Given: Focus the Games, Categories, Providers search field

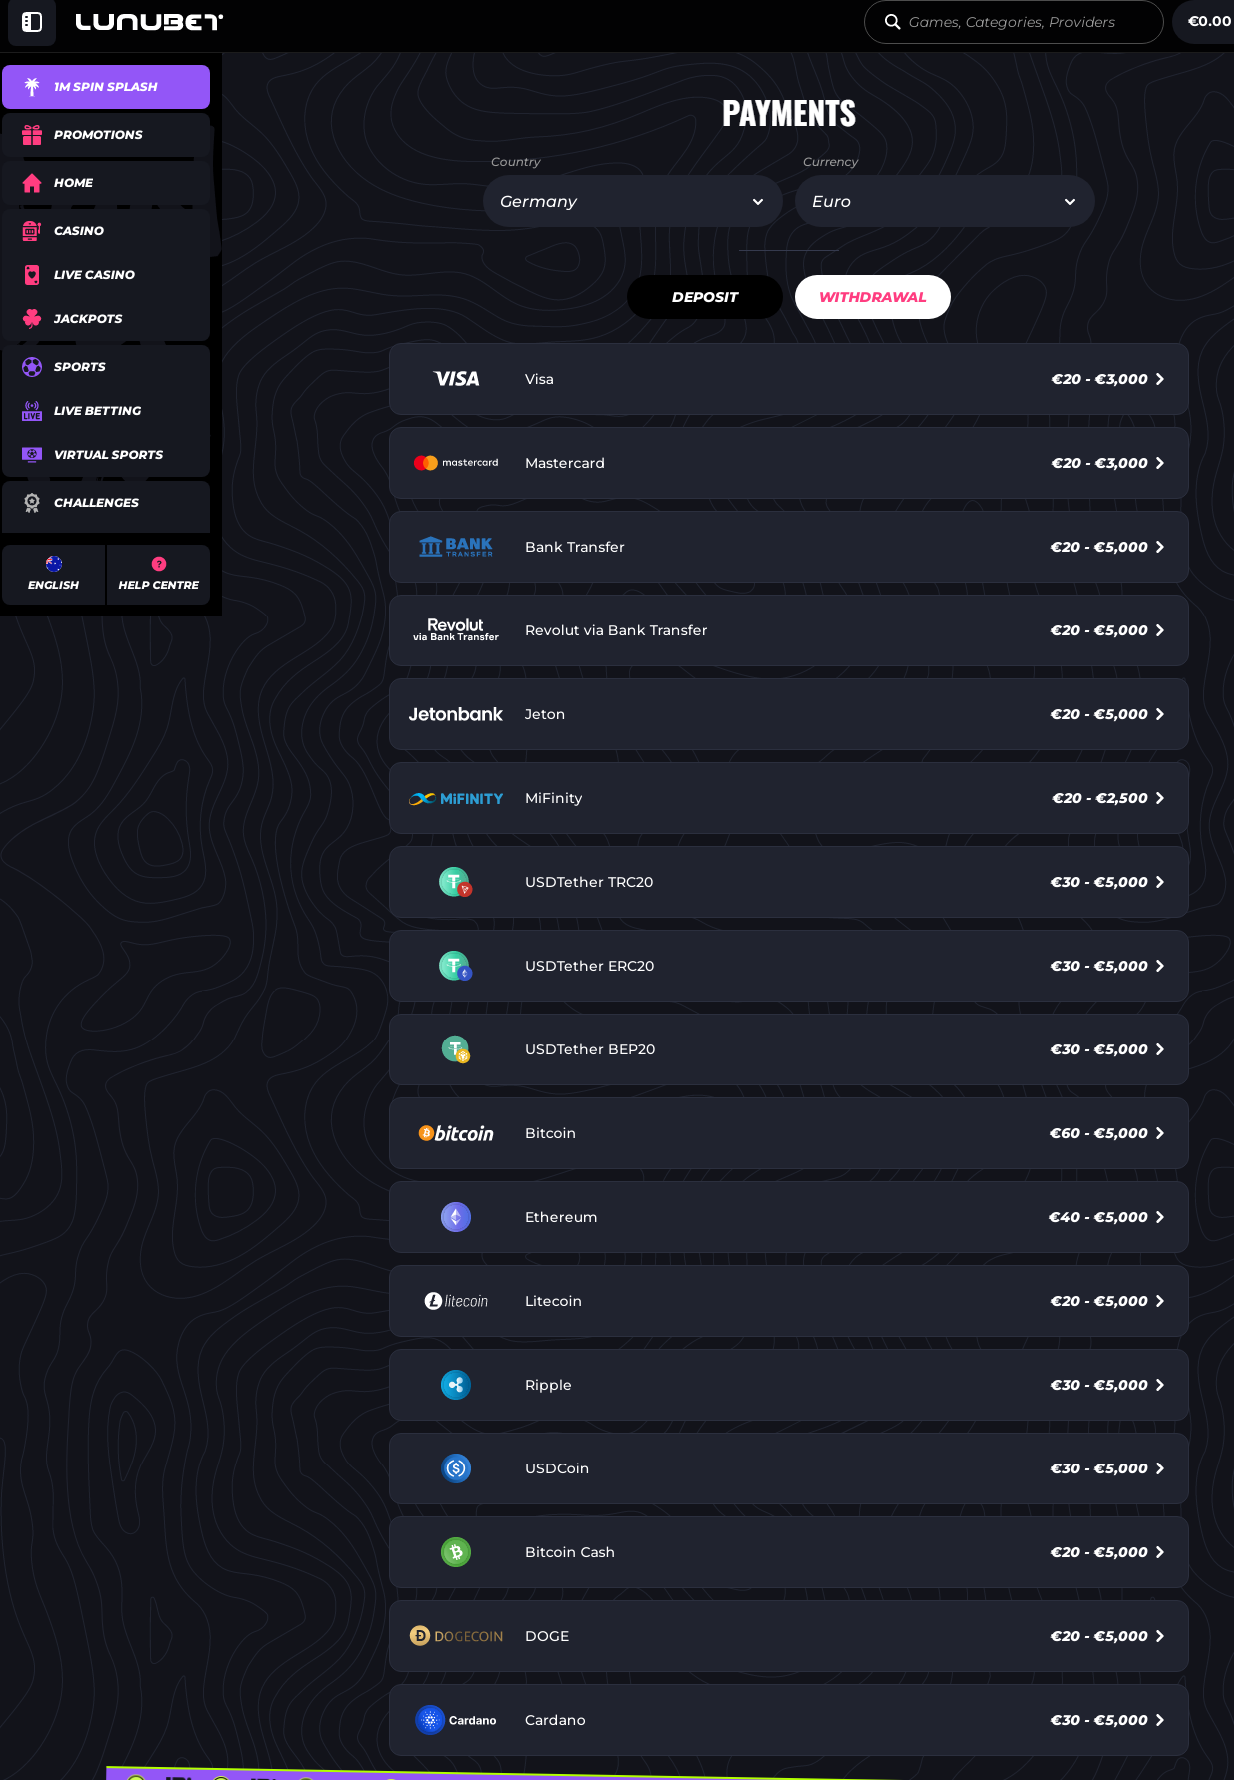Looking at the screenshot, I should point(1014,22).
